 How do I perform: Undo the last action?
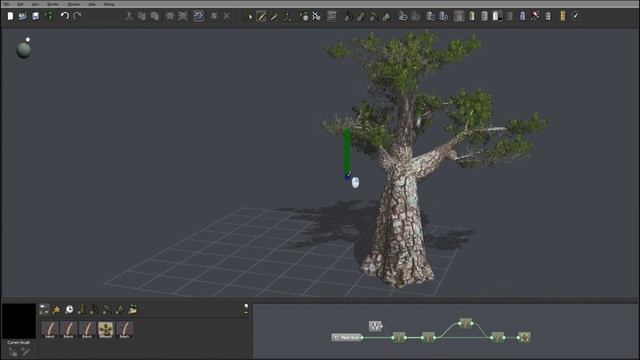tap(64, 16)
